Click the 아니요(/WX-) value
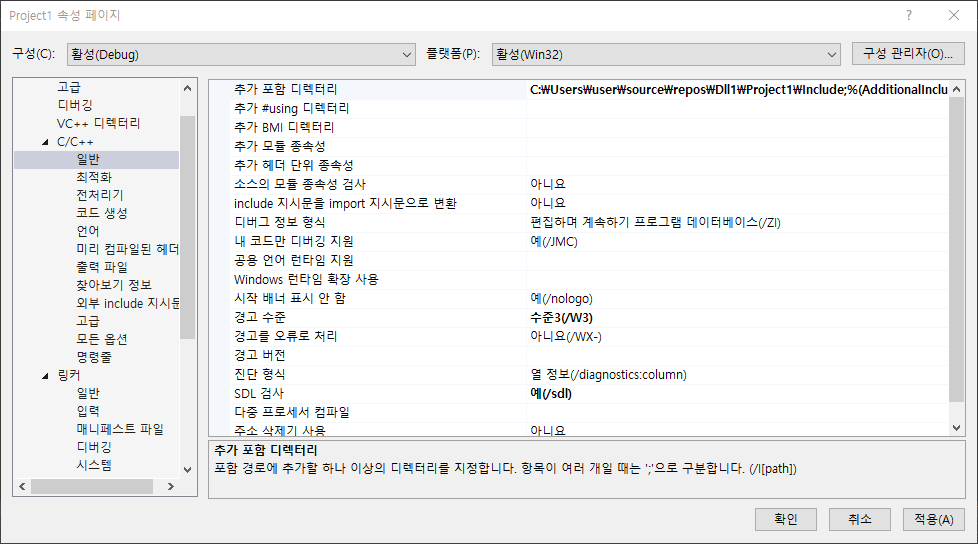This screenshot has width=978, height=544. (x=566, y=336)
